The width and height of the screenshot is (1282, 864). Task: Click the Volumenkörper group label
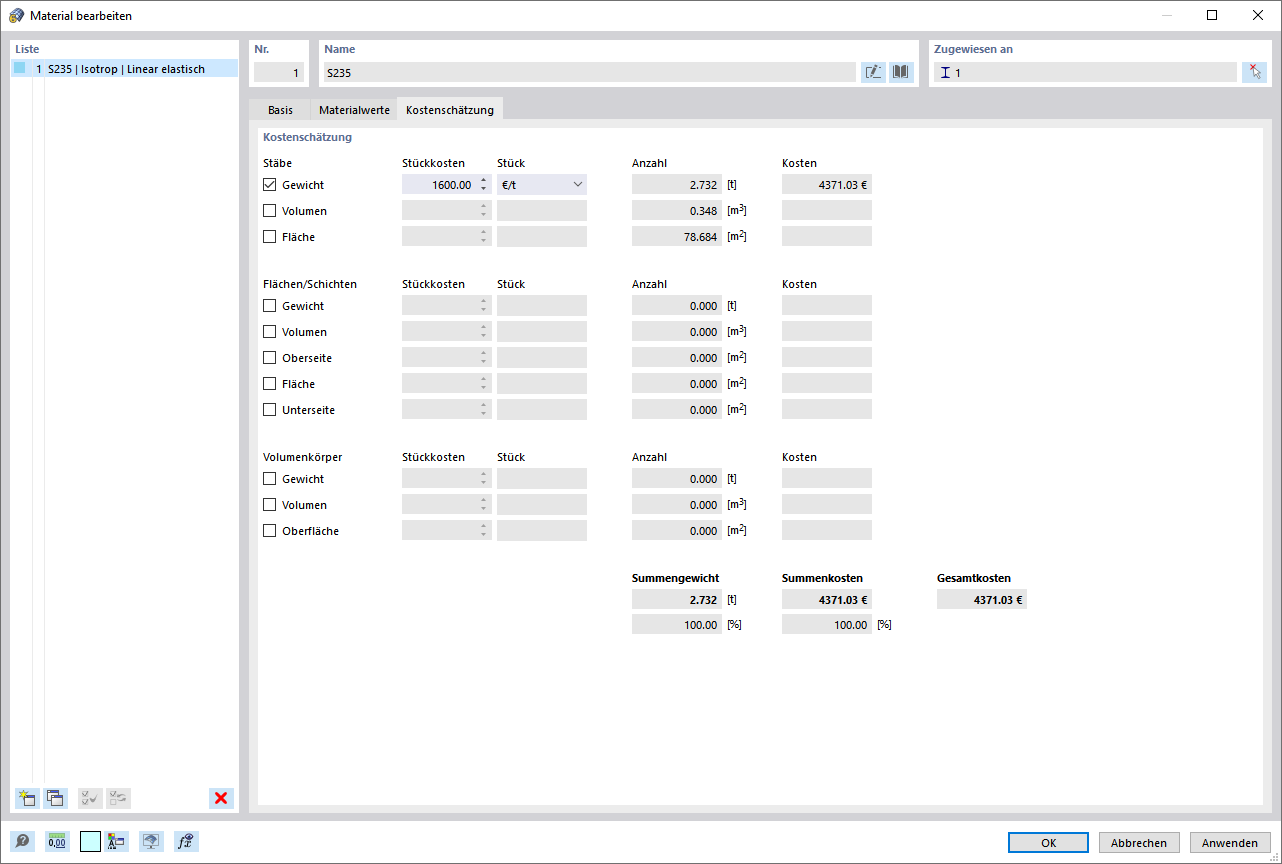coord(303,457)
